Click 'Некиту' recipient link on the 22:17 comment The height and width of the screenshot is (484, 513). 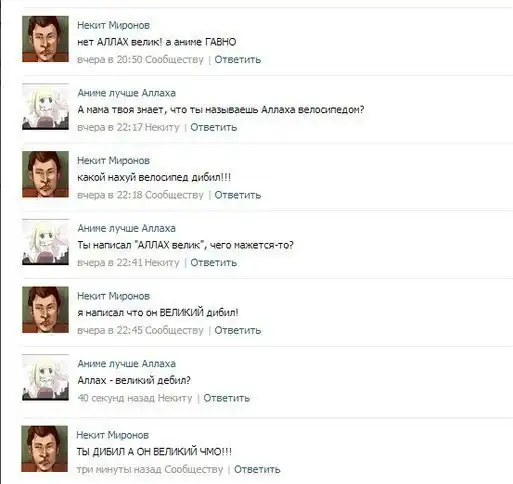click(x=162, y=127)
